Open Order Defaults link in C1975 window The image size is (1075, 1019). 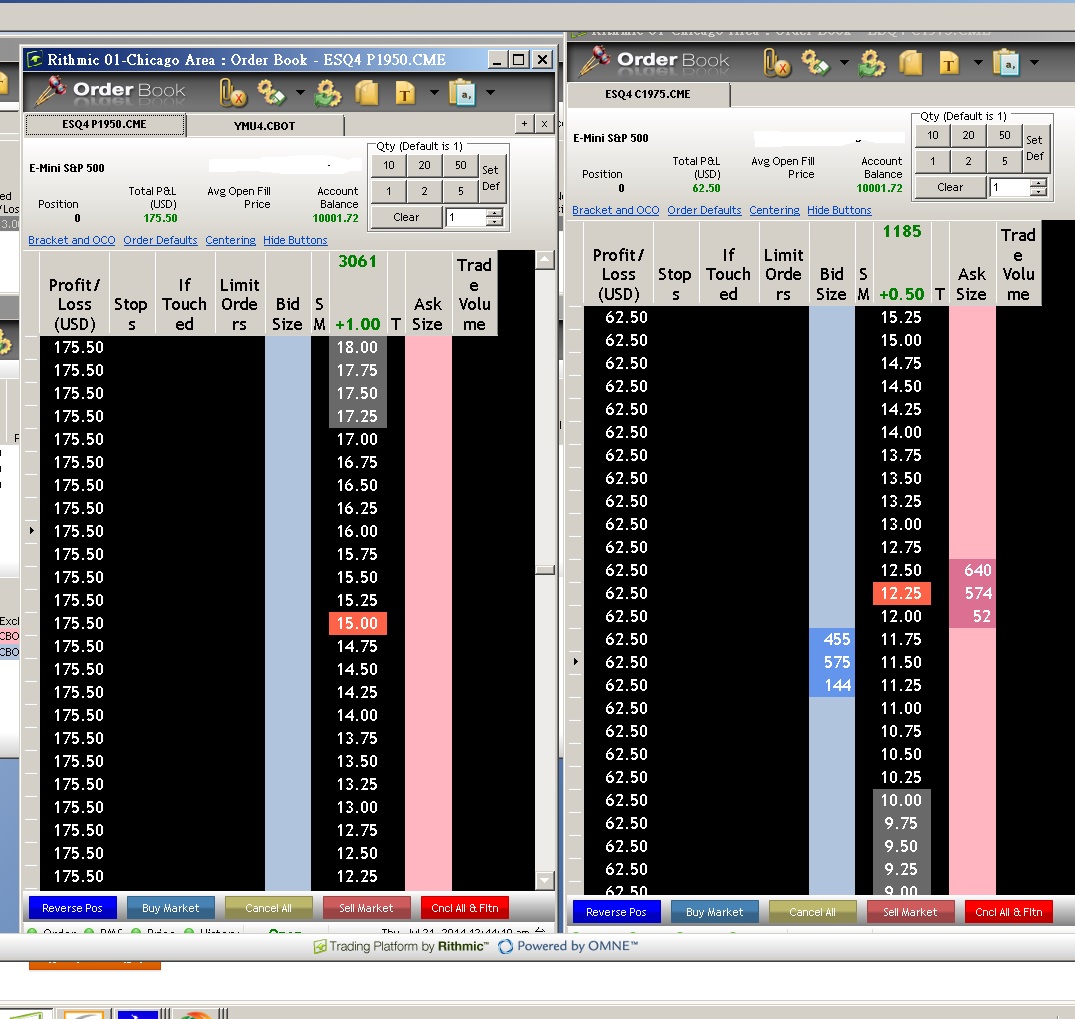point(704,210)
